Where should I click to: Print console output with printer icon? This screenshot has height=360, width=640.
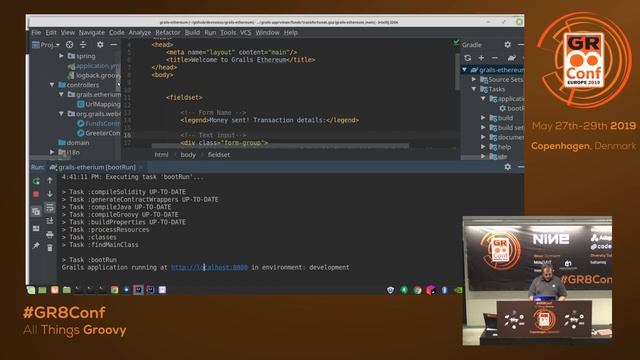[50, 234]
